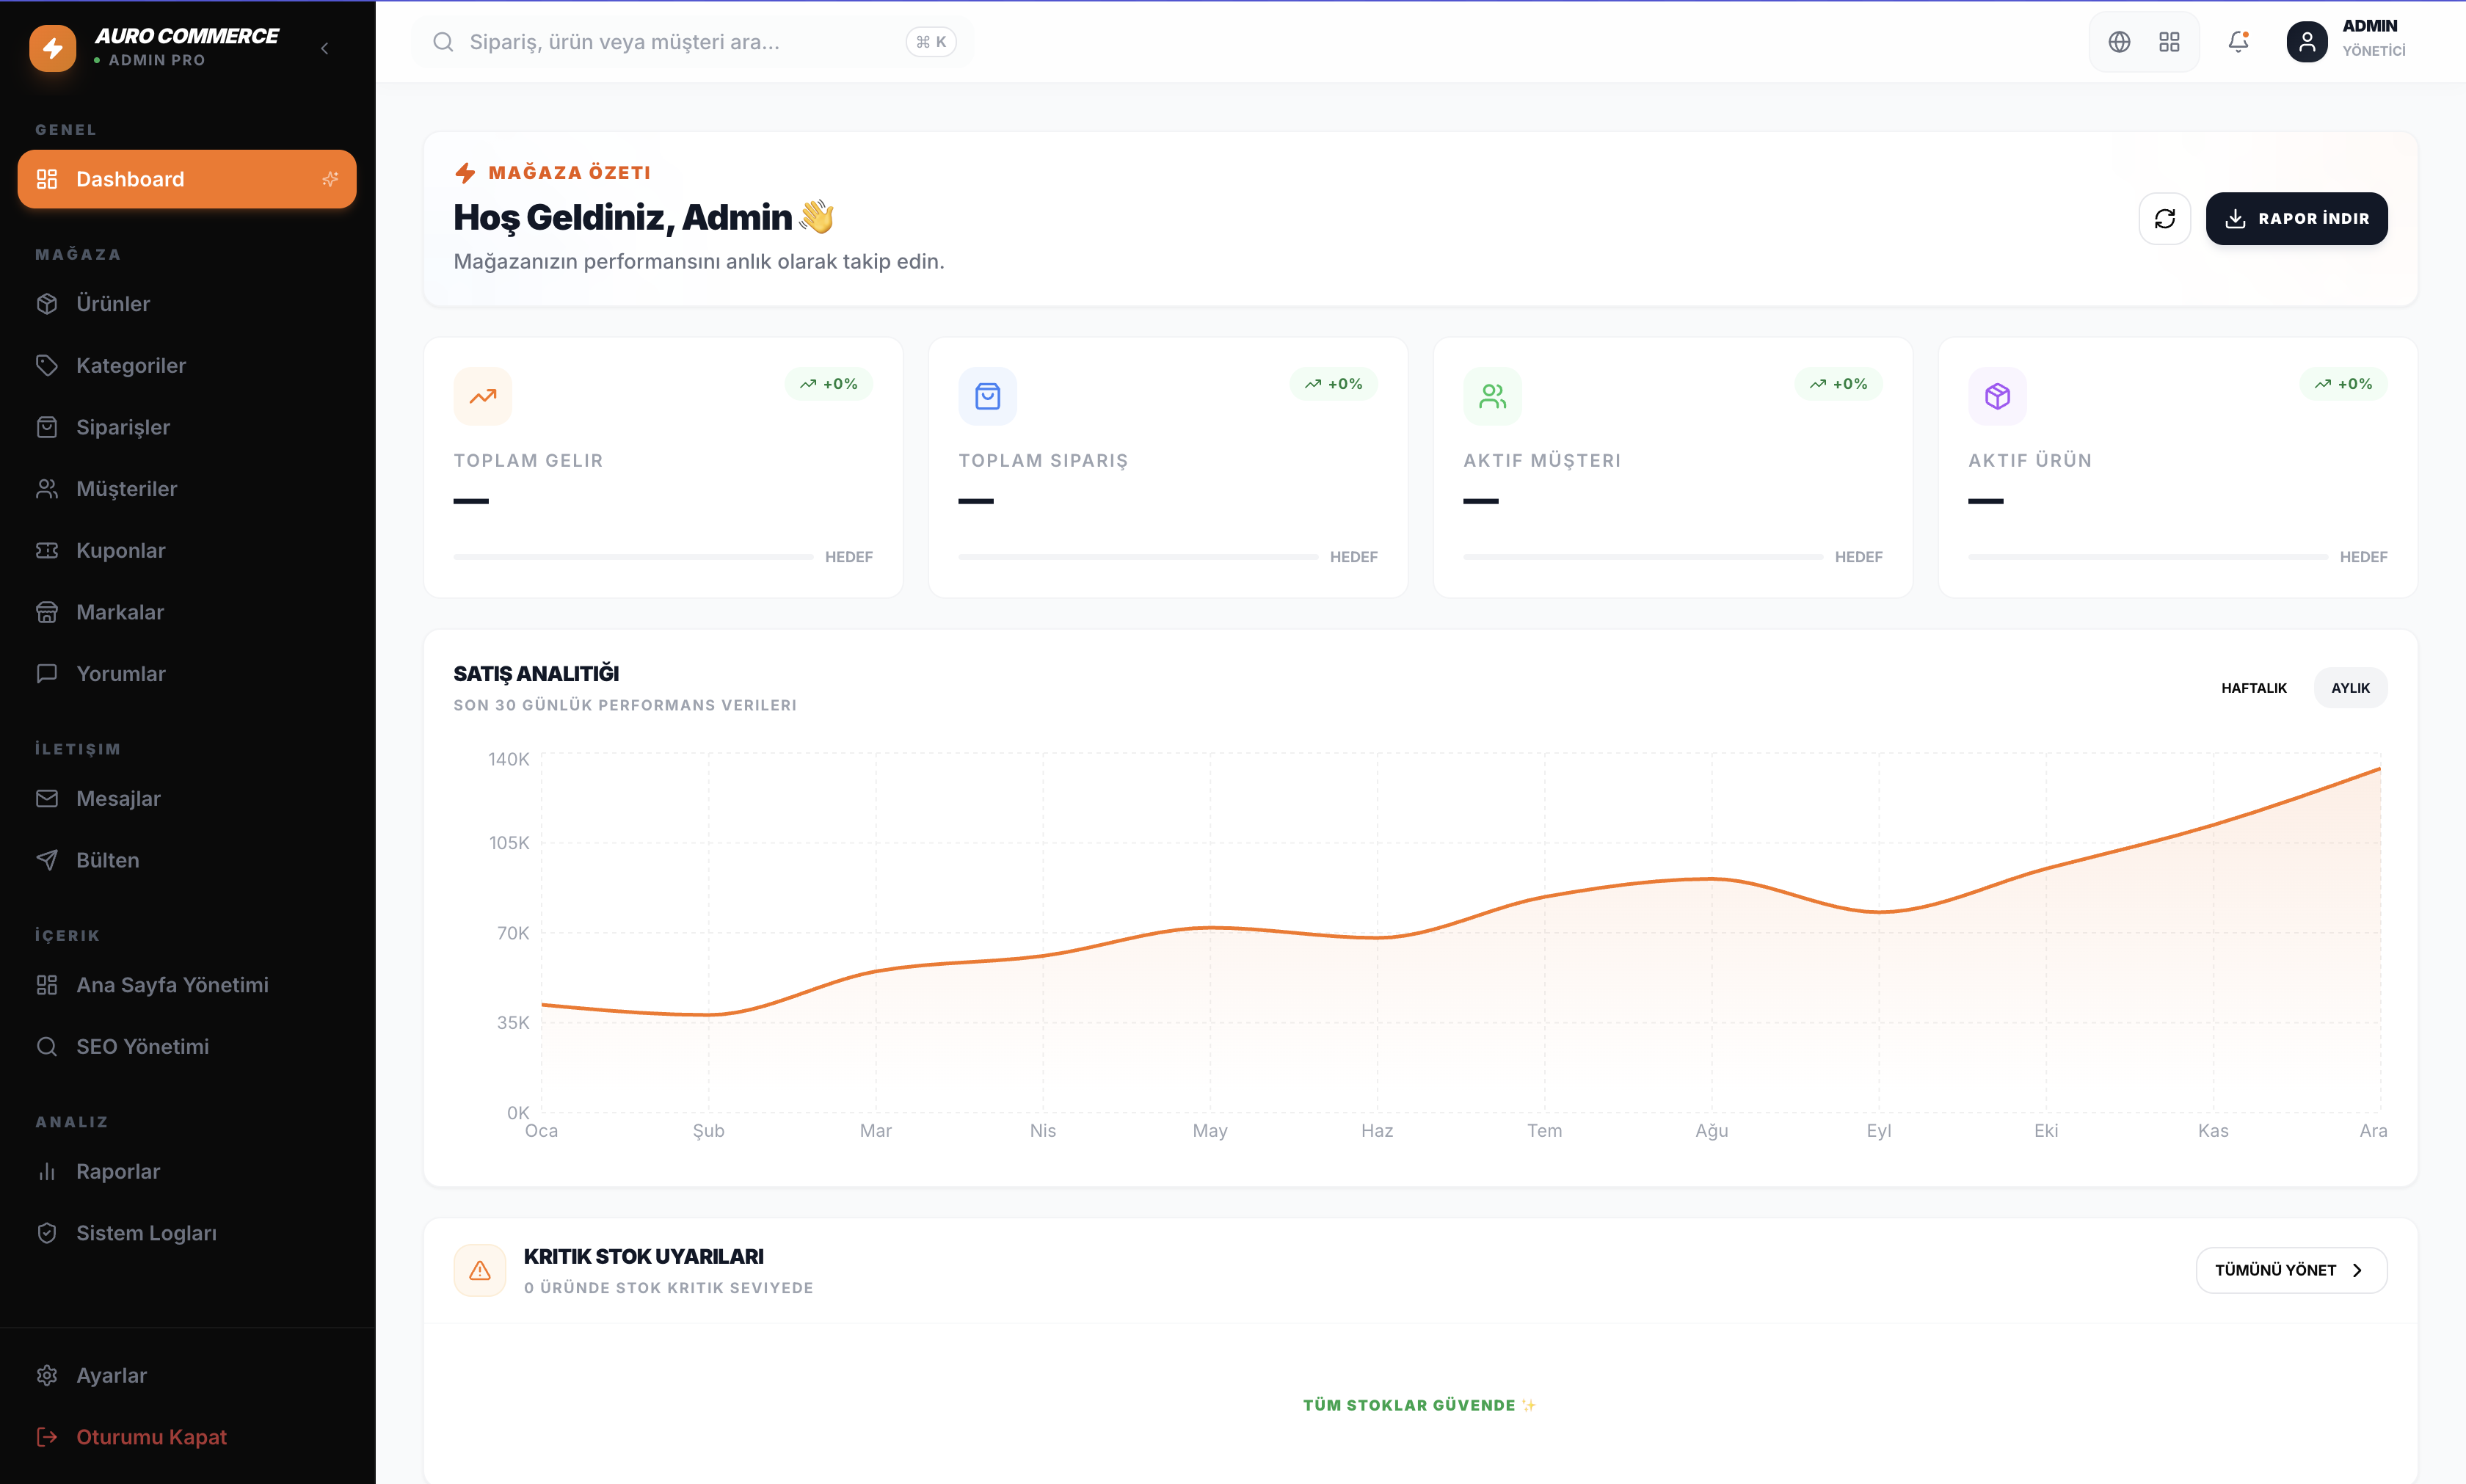Click the Rapor İndir button
This screenshot has width=2466, height=1484.
pos(2296,218)
